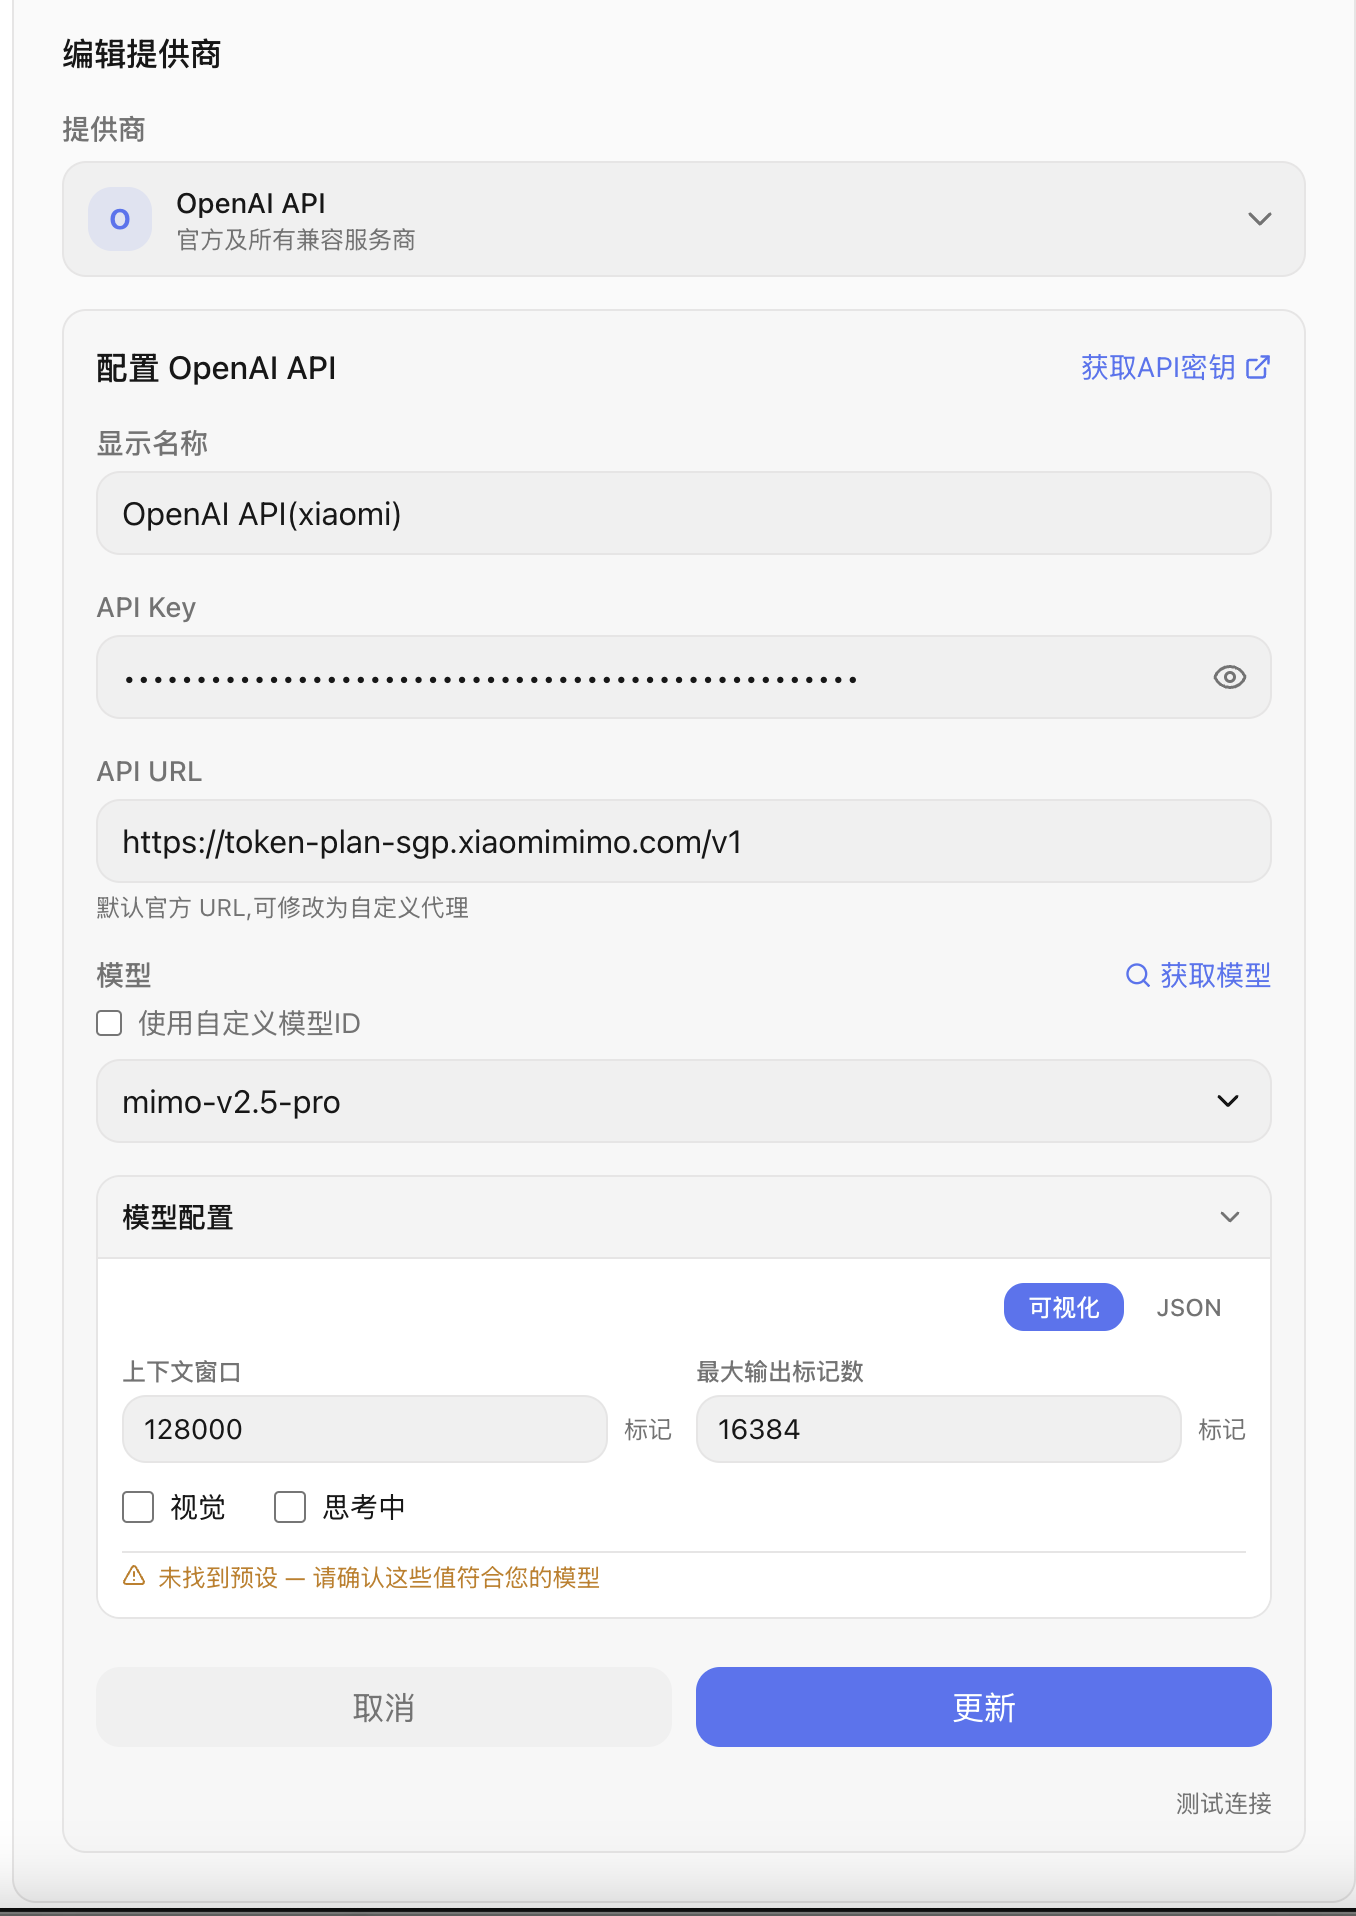Click the arrow in the model selector

click(x=1228, y=1101)
